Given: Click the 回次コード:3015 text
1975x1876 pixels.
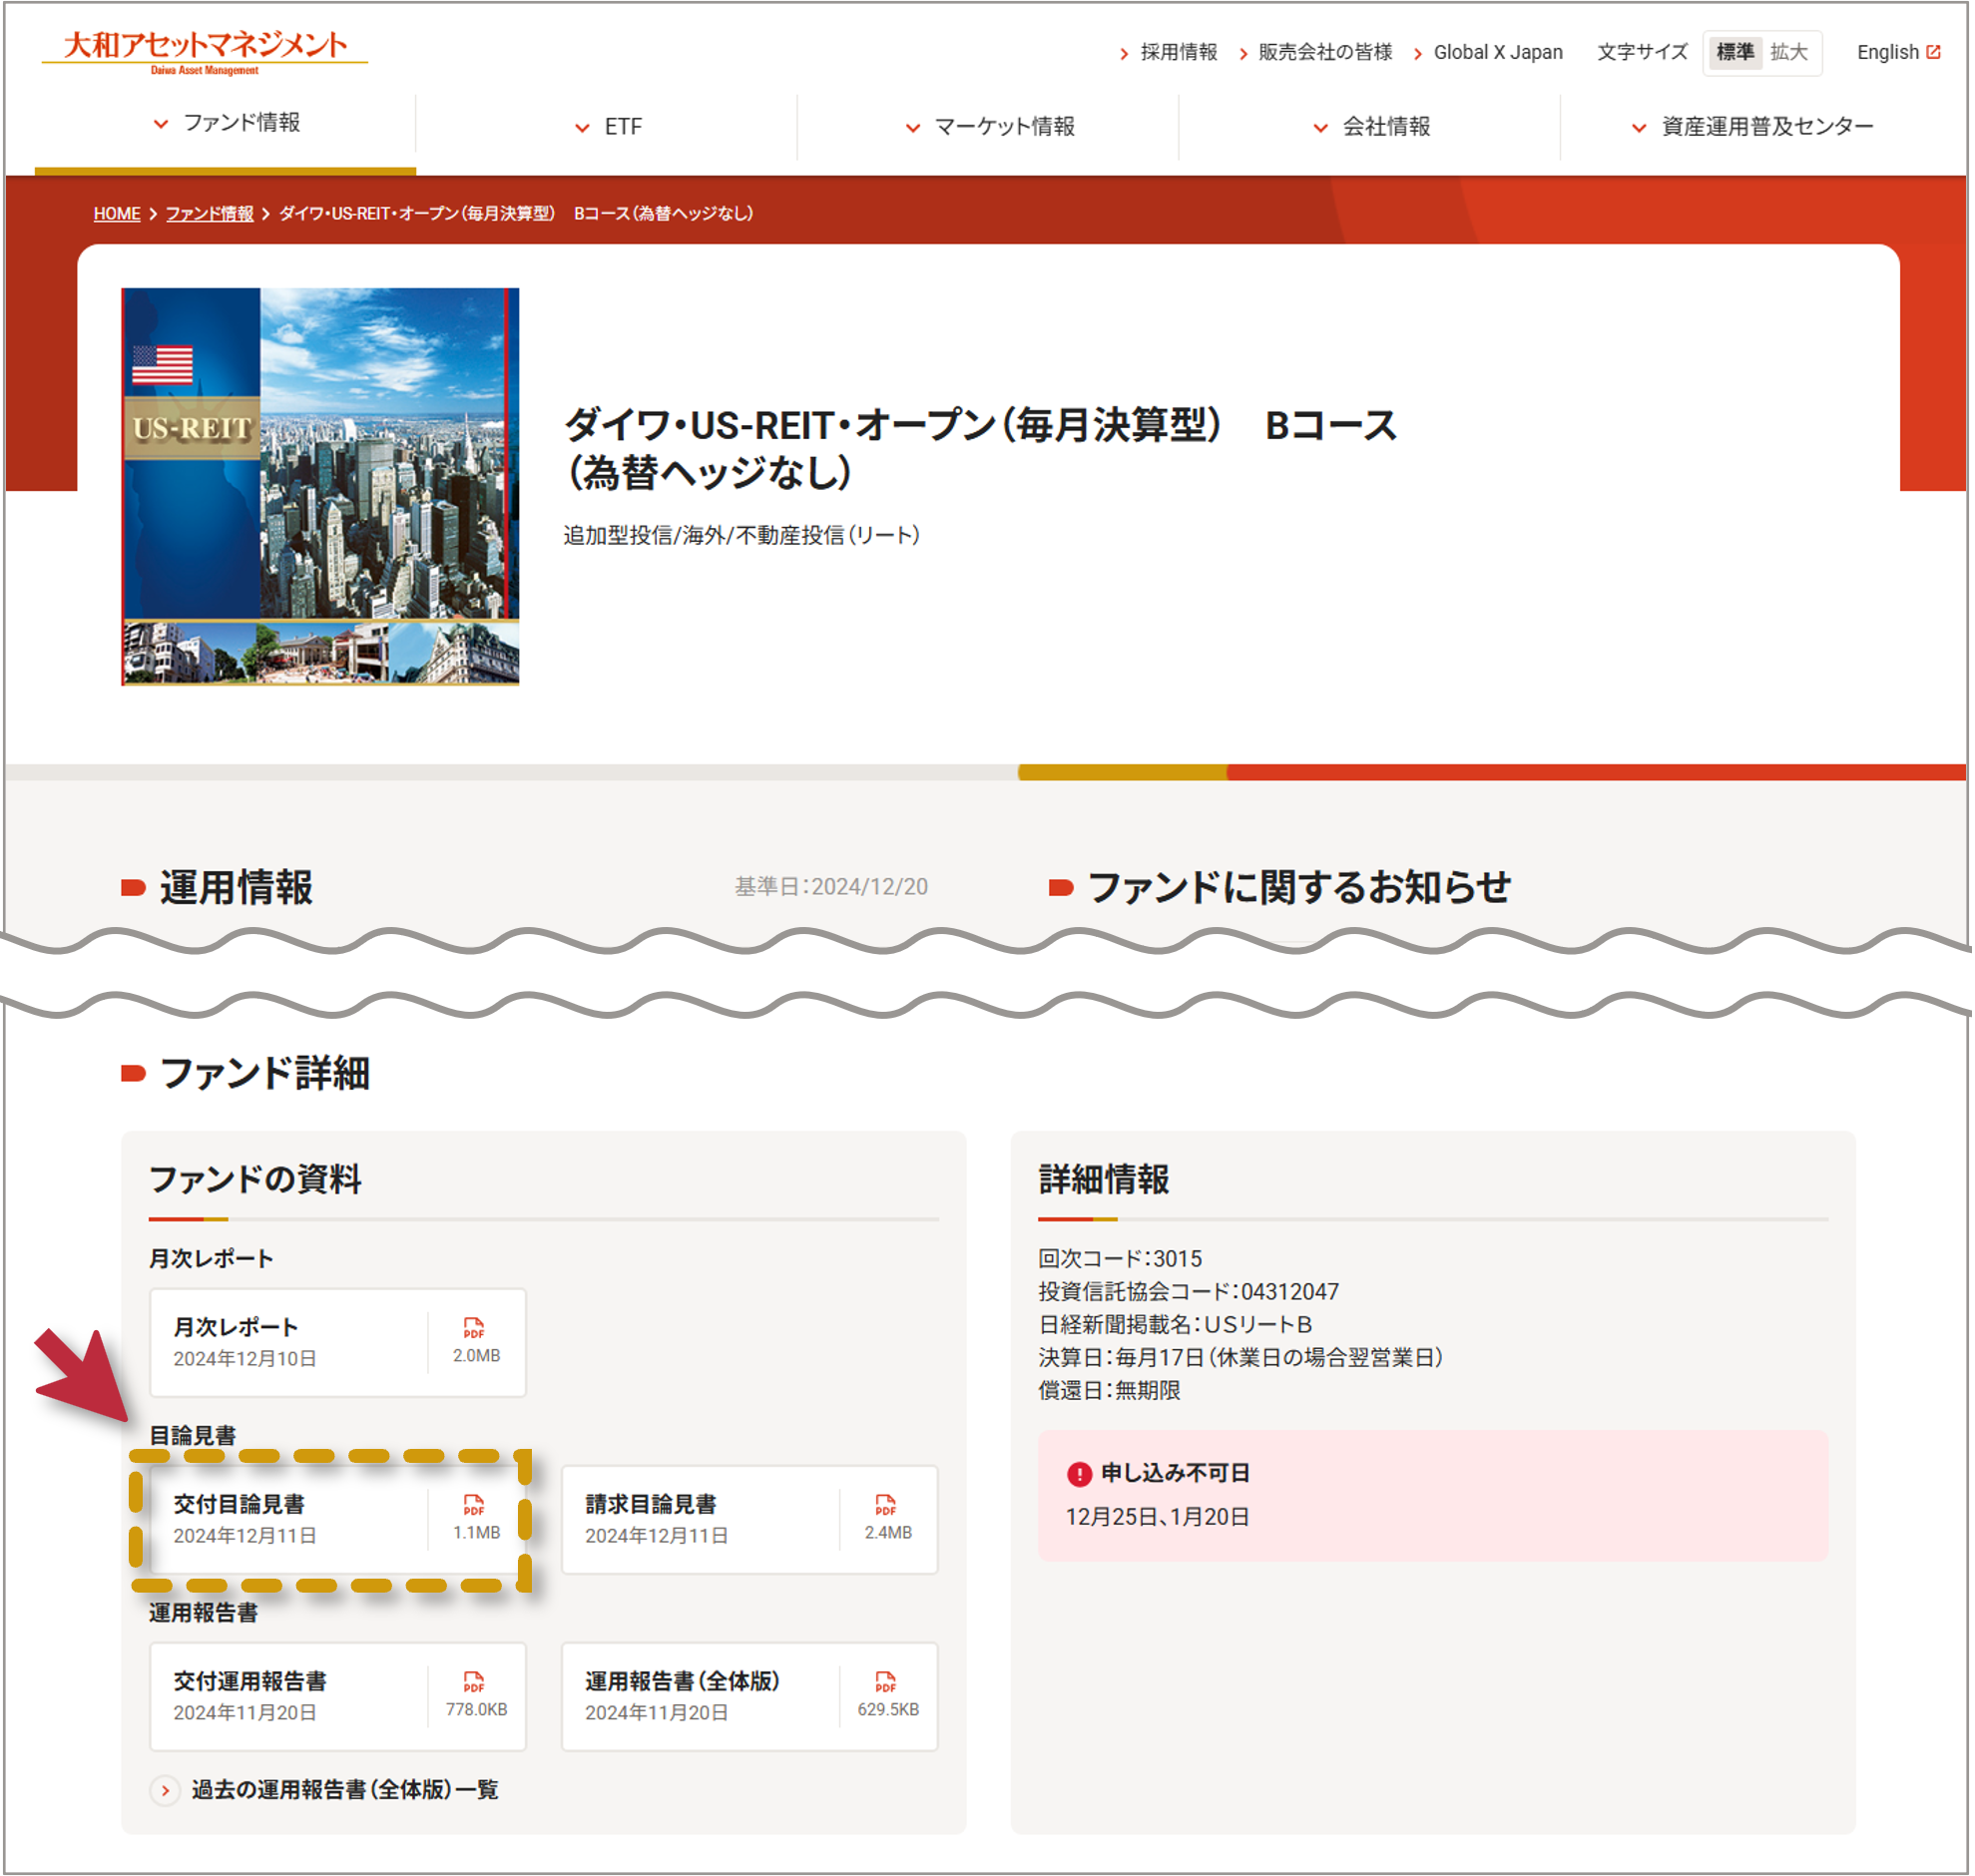Looking at the screenshot, I should (x=1122, y=1260).
